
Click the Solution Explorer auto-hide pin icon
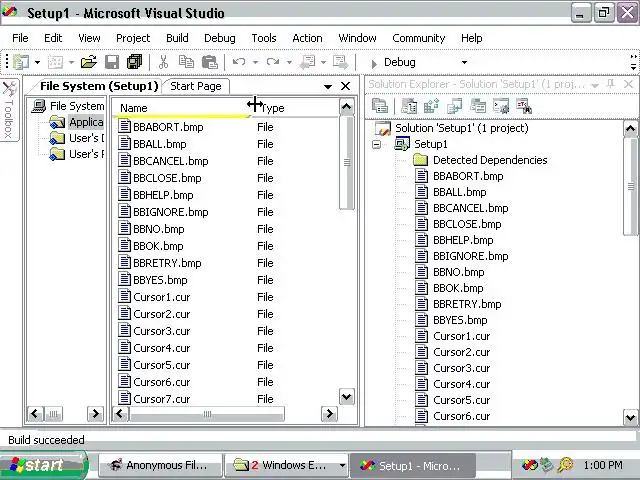coord(611,84)
